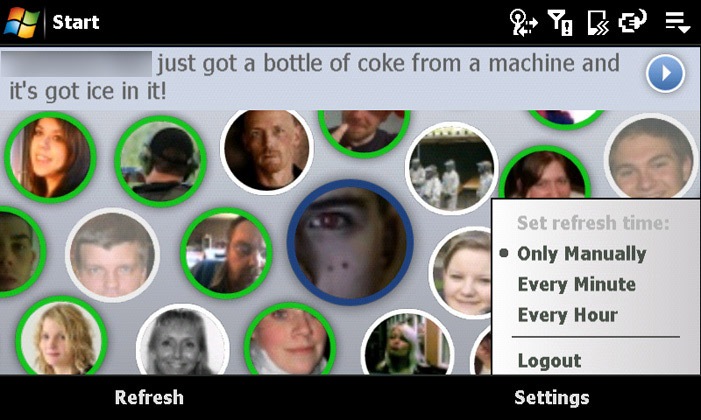Tap the black-and-white smiling woman avatar
The image size is (701, 420).
click(182, 341)
